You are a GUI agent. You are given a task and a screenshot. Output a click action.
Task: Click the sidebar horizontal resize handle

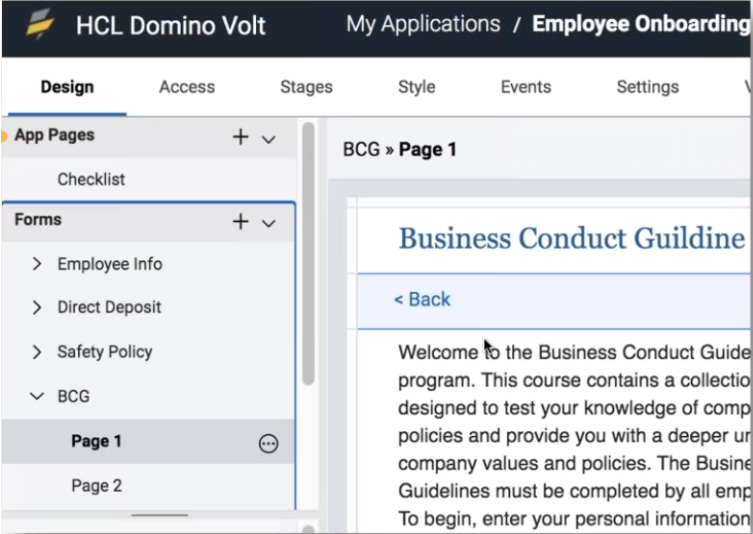(160, 515)
